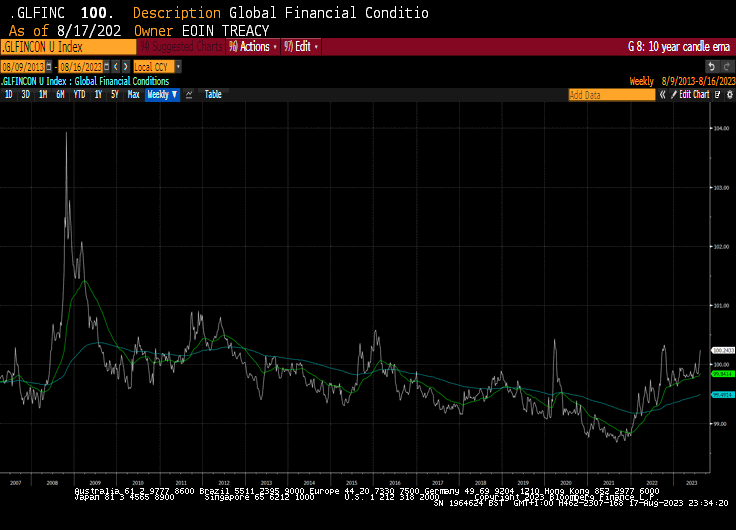This screenshot has height=530, width=736.
Task: Click the 2008 x-axis label
Action: (52, 483)
